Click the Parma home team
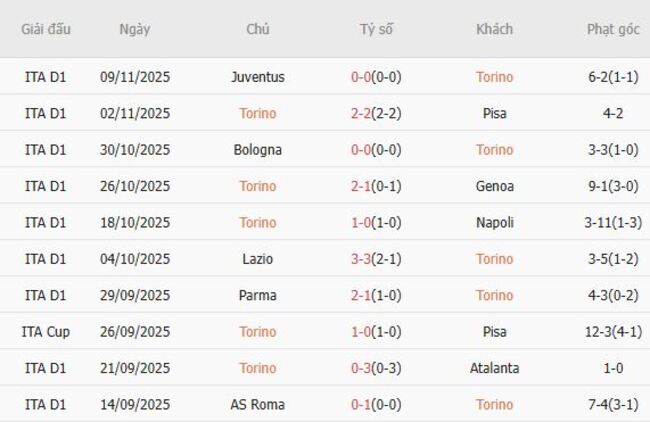The height and width of the screenshot is (422, 650). (x=257, y=296)
